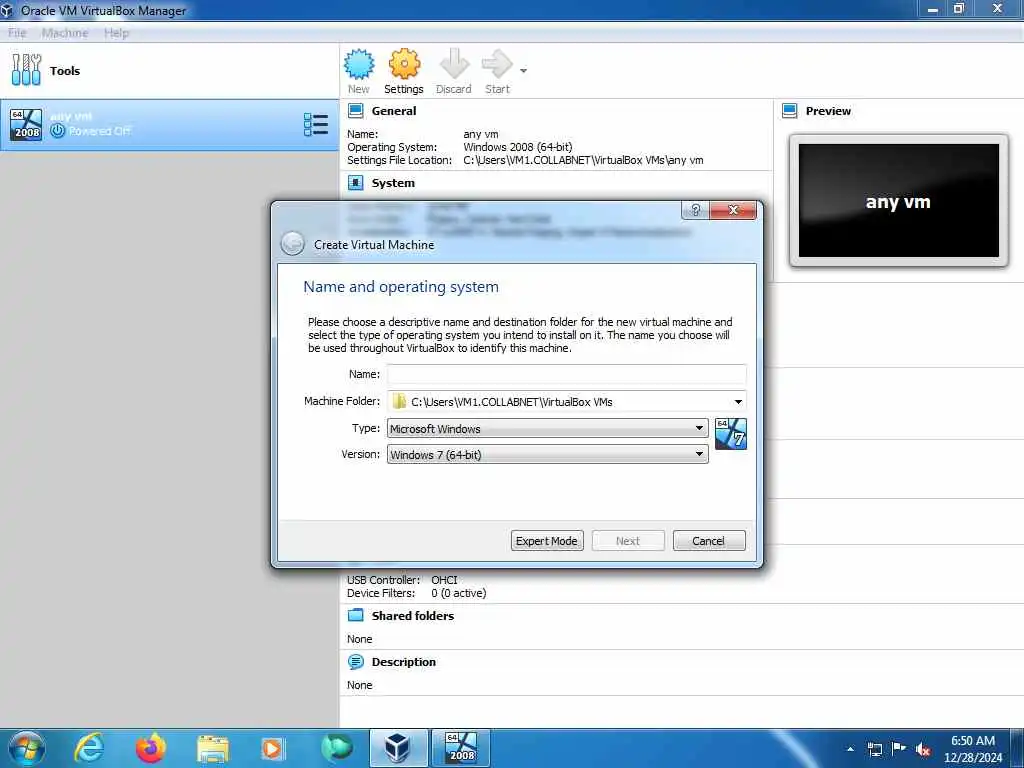The width and height of the screenshot is (1024, 768).
Task: Open the 'any vm' machine tools menu icon
Action: (x=316, y=125)
